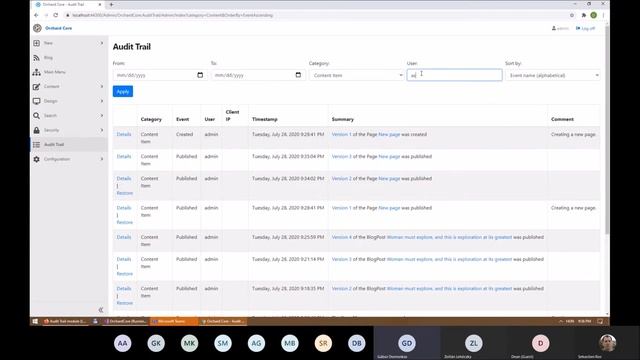640x360 pixels.
Task: Open the browser extensions puzzle icon
Action: point(584,15)
